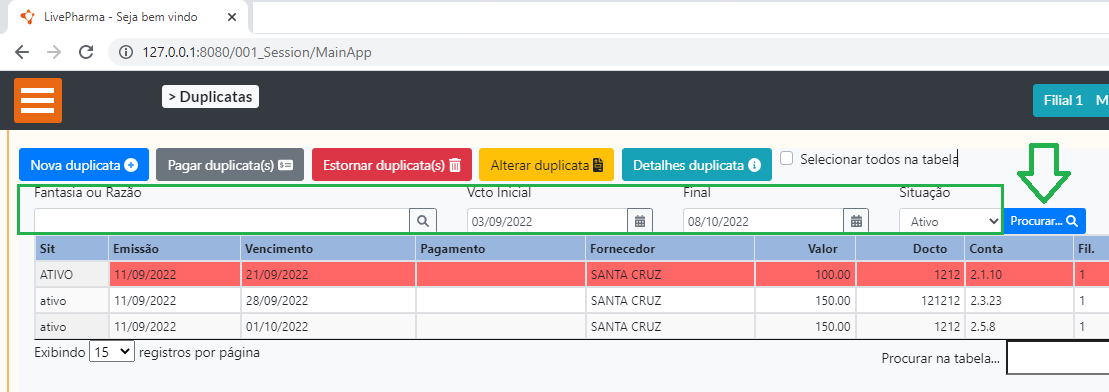Click valor 100.00 cell

pyautogui.click(x=805, y=274)
